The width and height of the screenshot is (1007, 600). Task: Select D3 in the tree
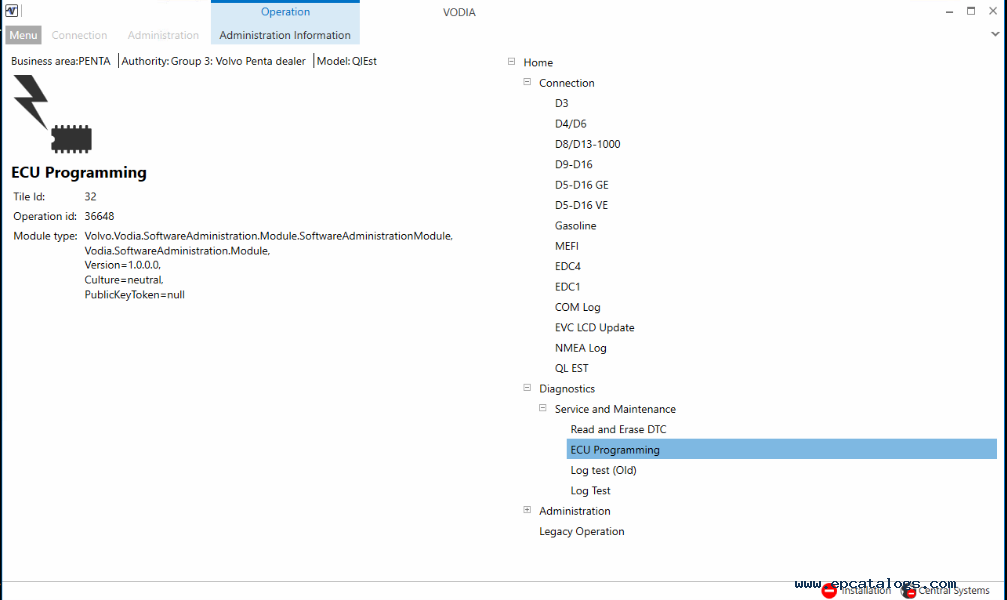click(561, 103)
